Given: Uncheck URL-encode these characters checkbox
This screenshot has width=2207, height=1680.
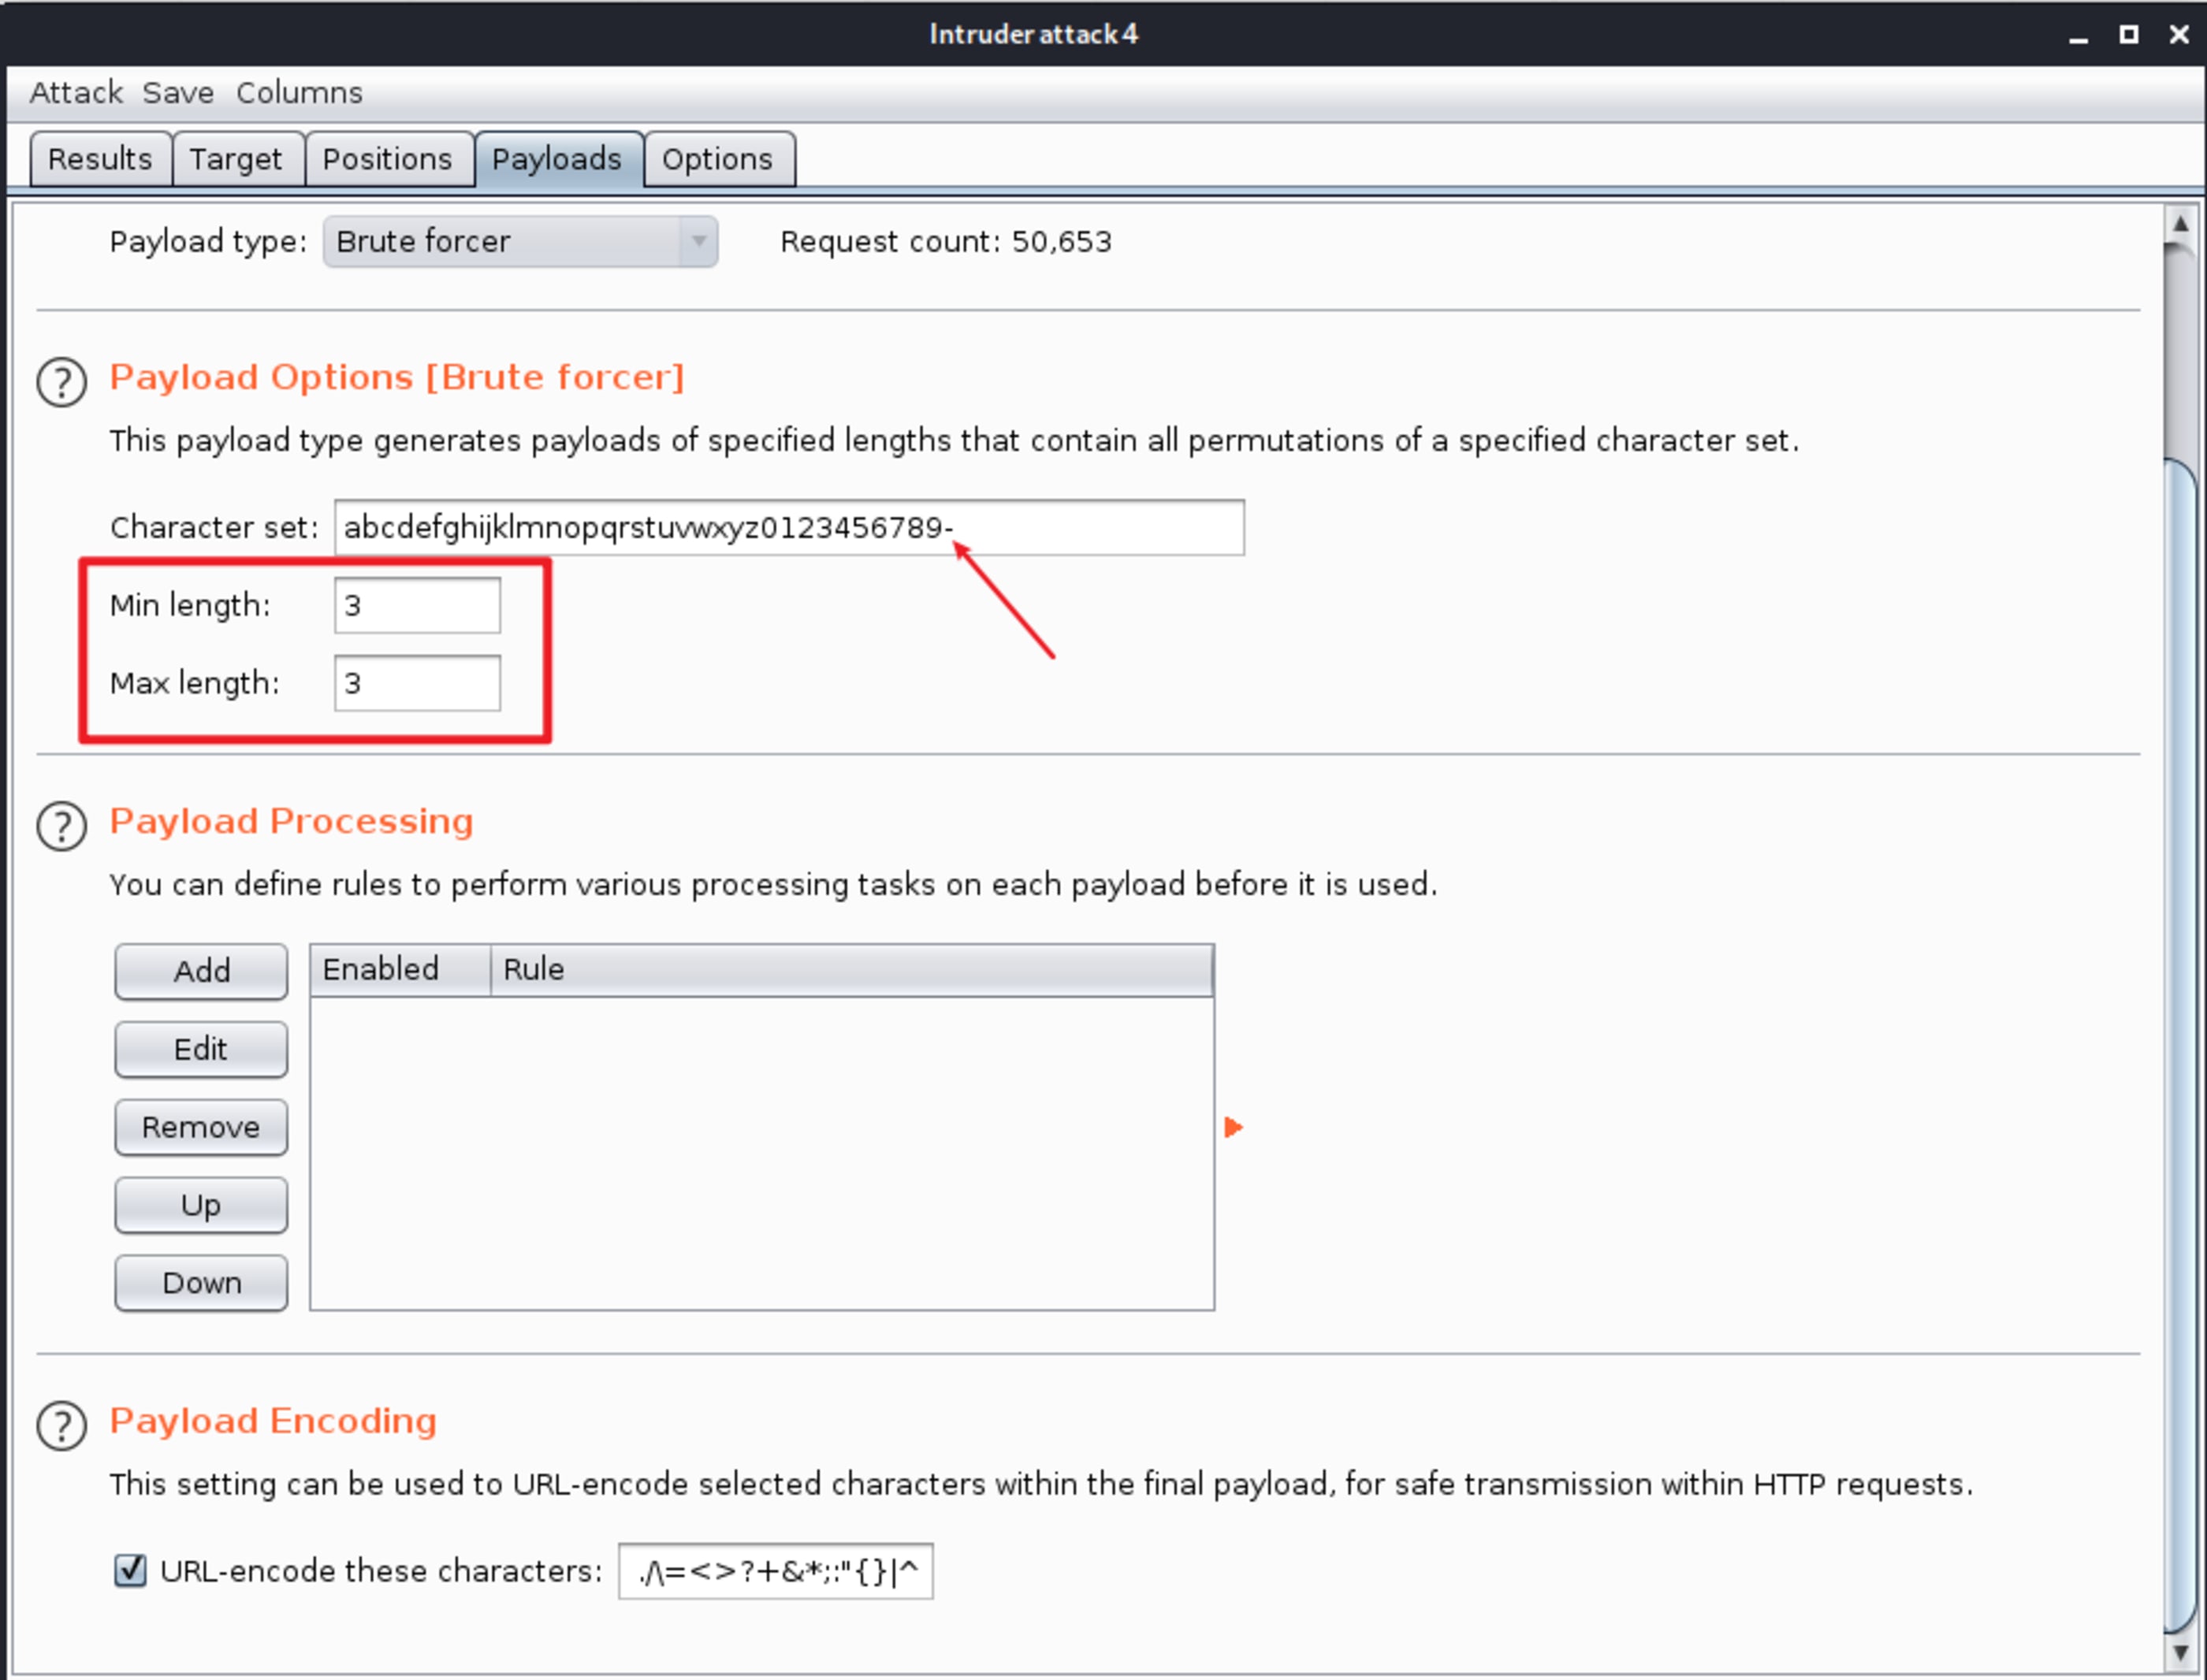Looking at the screenshot, I should (x=130, y=1570).
